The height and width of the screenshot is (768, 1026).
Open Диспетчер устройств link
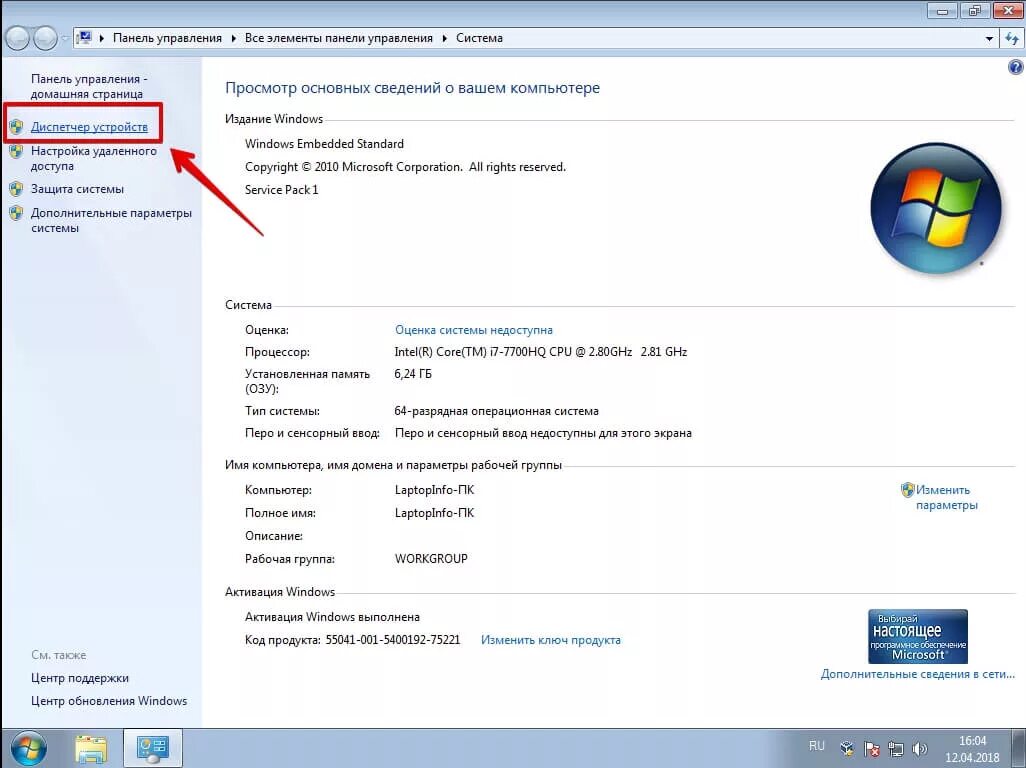(x=89, y=127)
